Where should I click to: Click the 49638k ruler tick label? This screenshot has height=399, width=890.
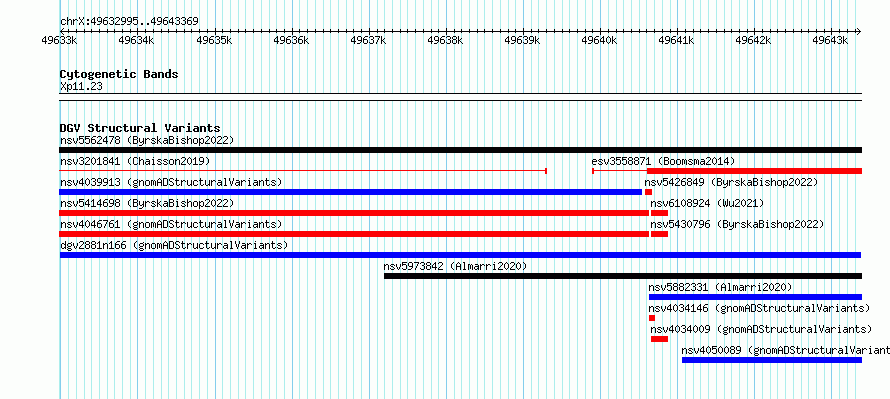coord(446,40)
